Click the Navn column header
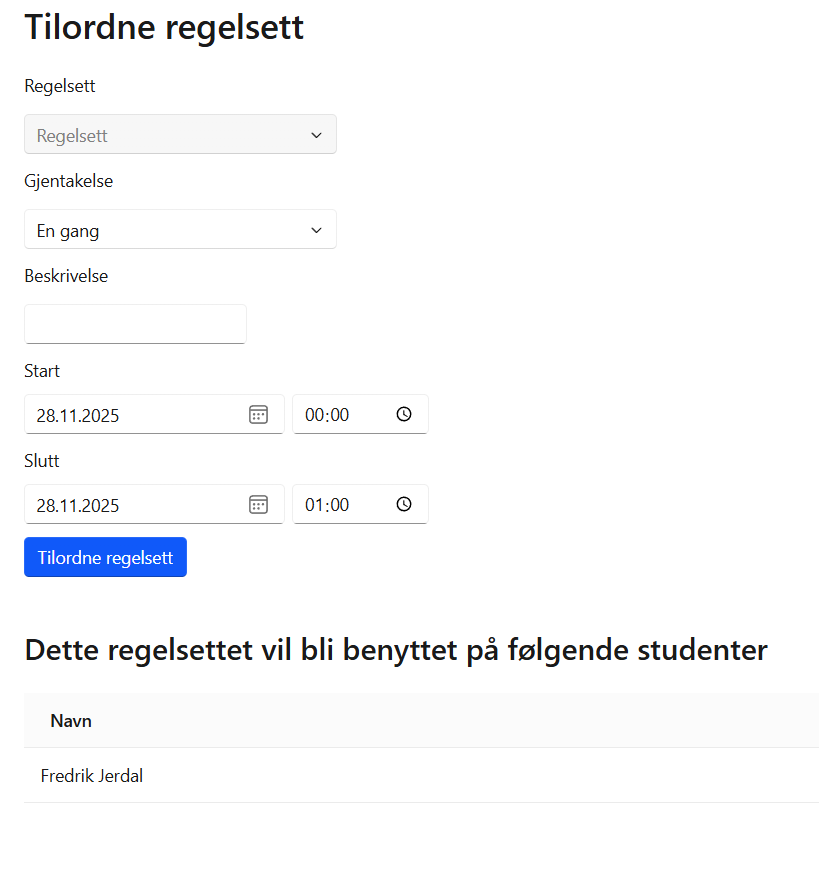This screenshot has height=893, width=819. point(71,720)
